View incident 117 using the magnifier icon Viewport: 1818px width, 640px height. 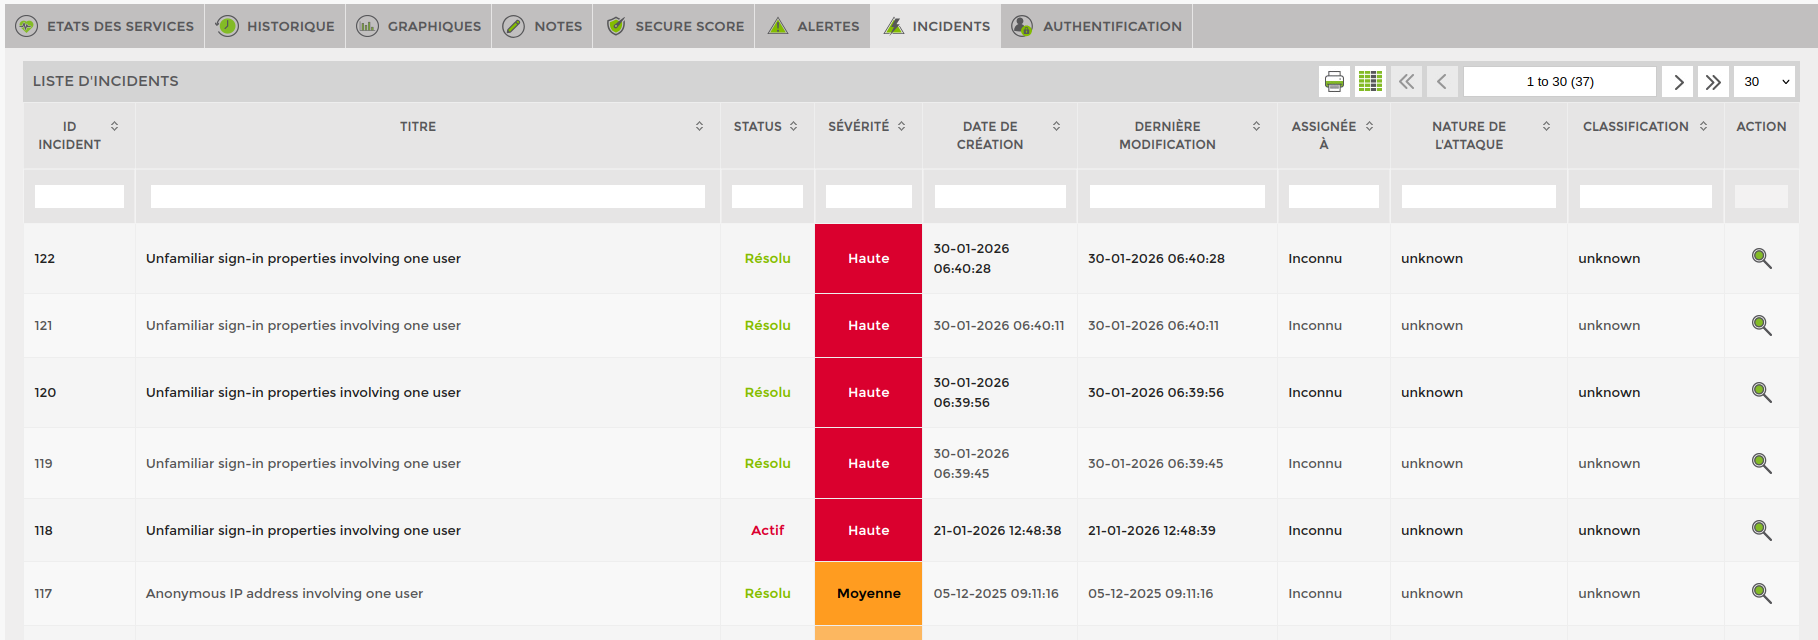(x=1761, y=594)
